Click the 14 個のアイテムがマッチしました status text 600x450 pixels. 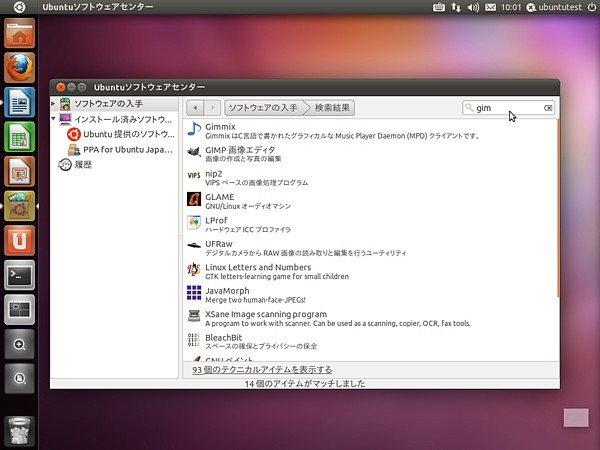(305, 384)
